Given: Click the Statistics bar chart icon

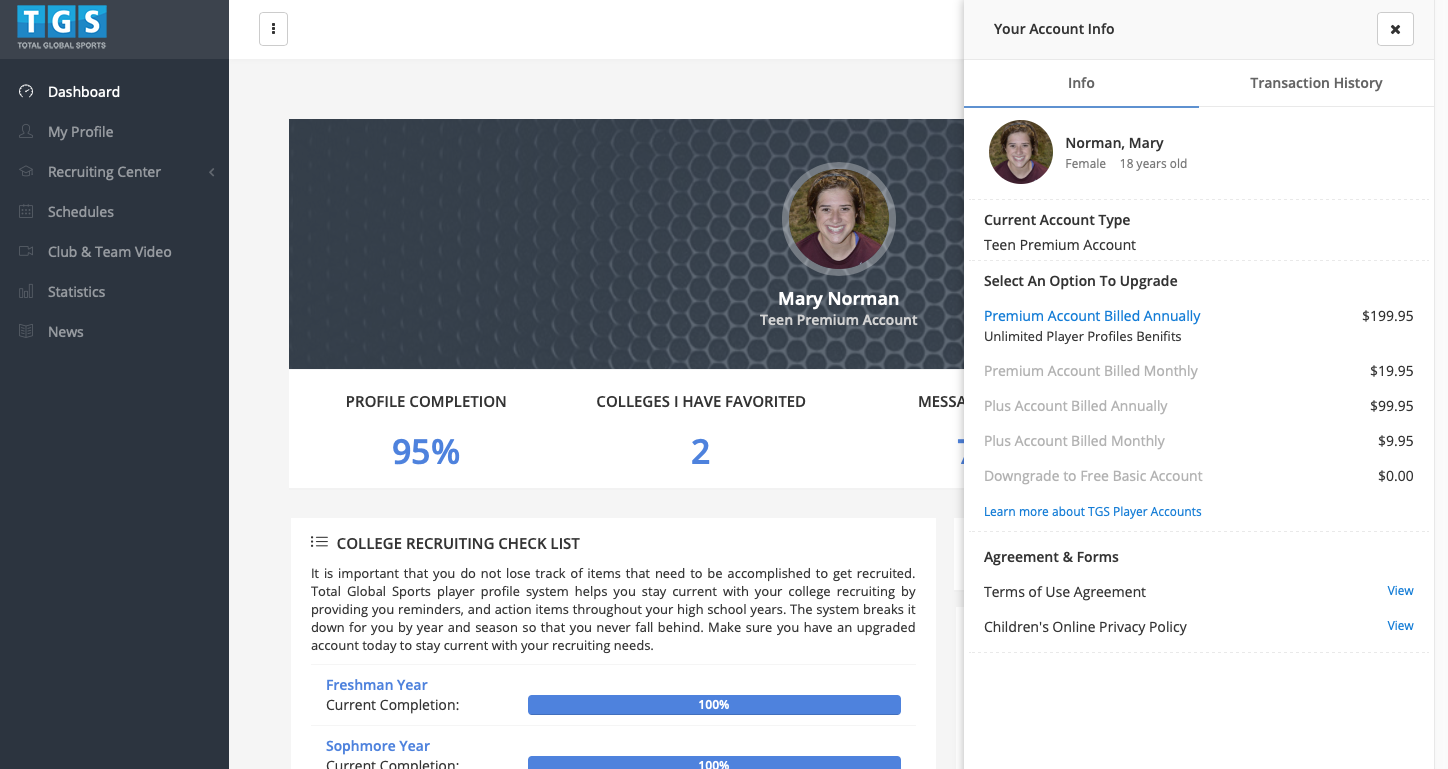Looking at the screenshot, I should [27, 292].
